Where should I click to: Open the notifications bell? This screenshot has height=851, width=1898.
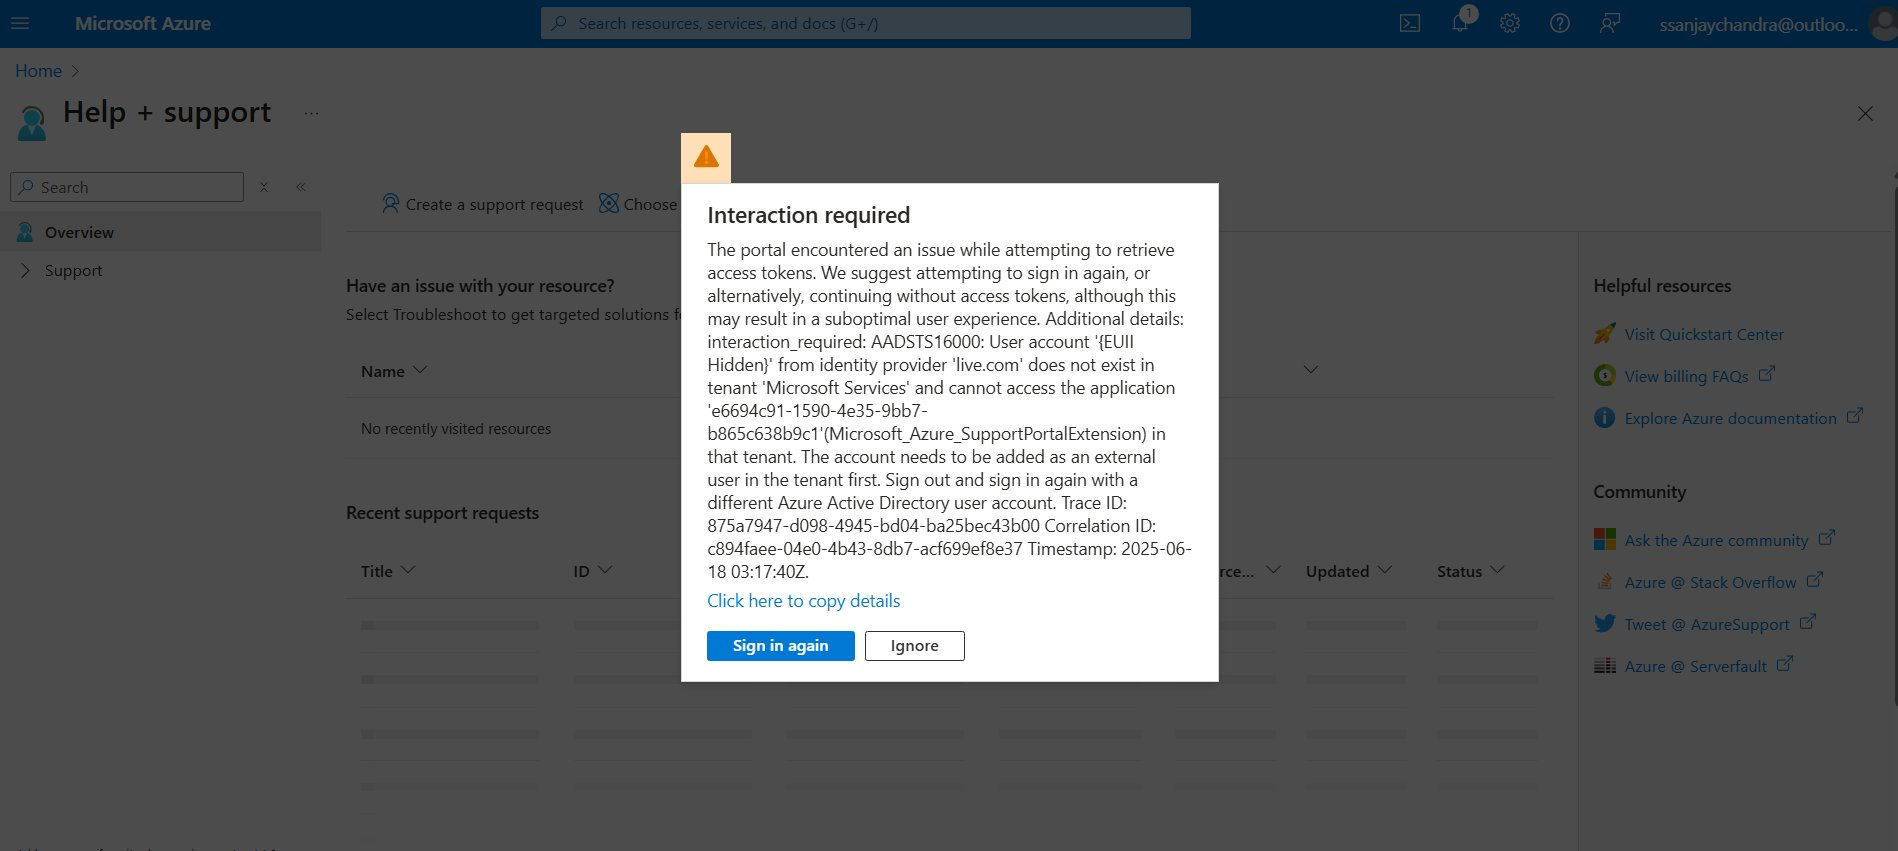pyautogui.click(x=1461, y=23)
